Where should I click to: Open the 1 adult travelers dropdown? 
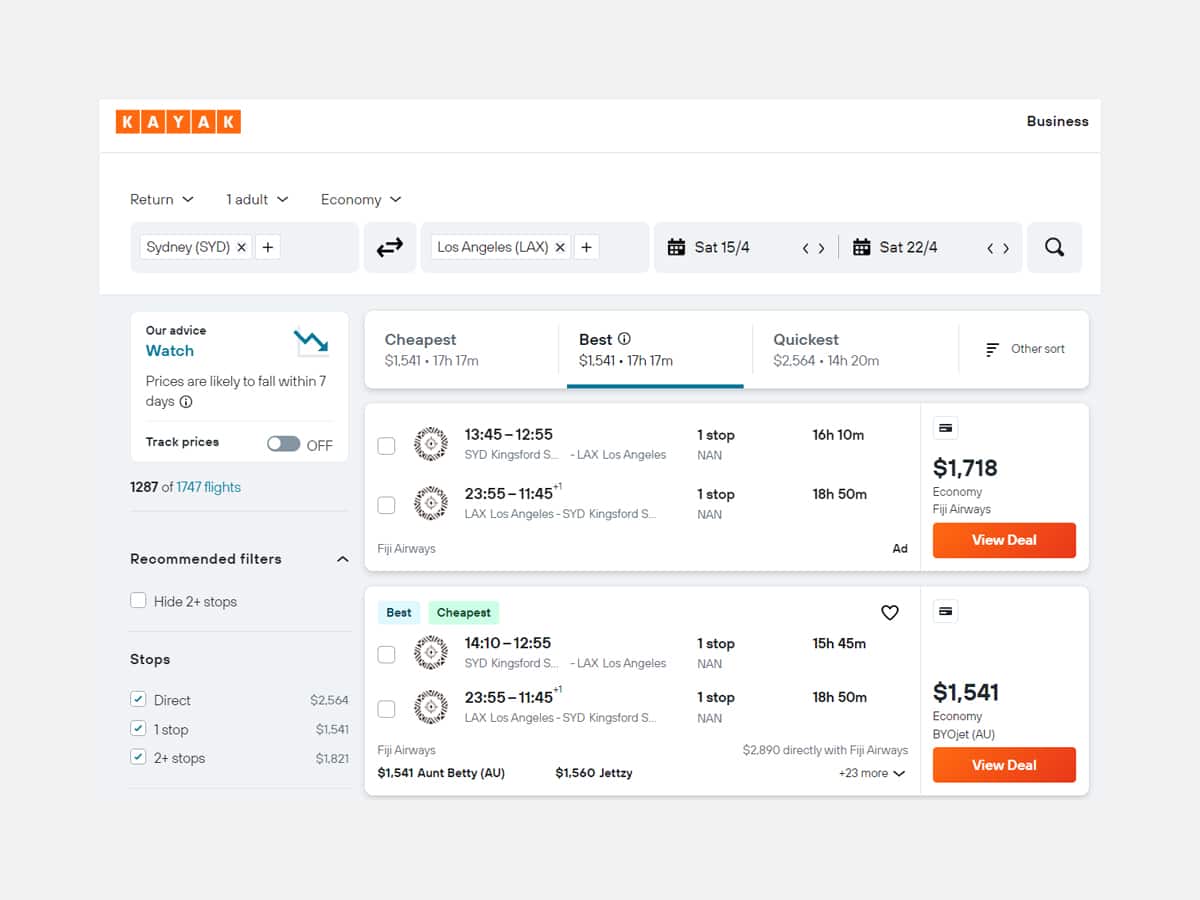(256, 199)
